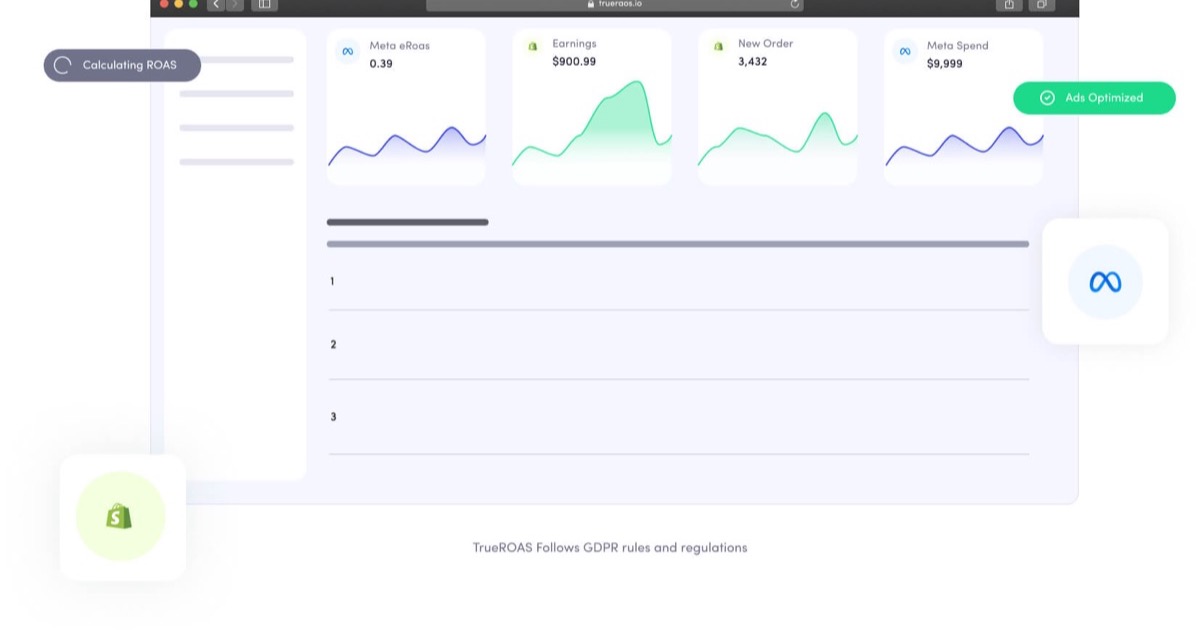The image size is (1200, 630).
Task: Show the browser tab overview
Action: coord(1041,4)
